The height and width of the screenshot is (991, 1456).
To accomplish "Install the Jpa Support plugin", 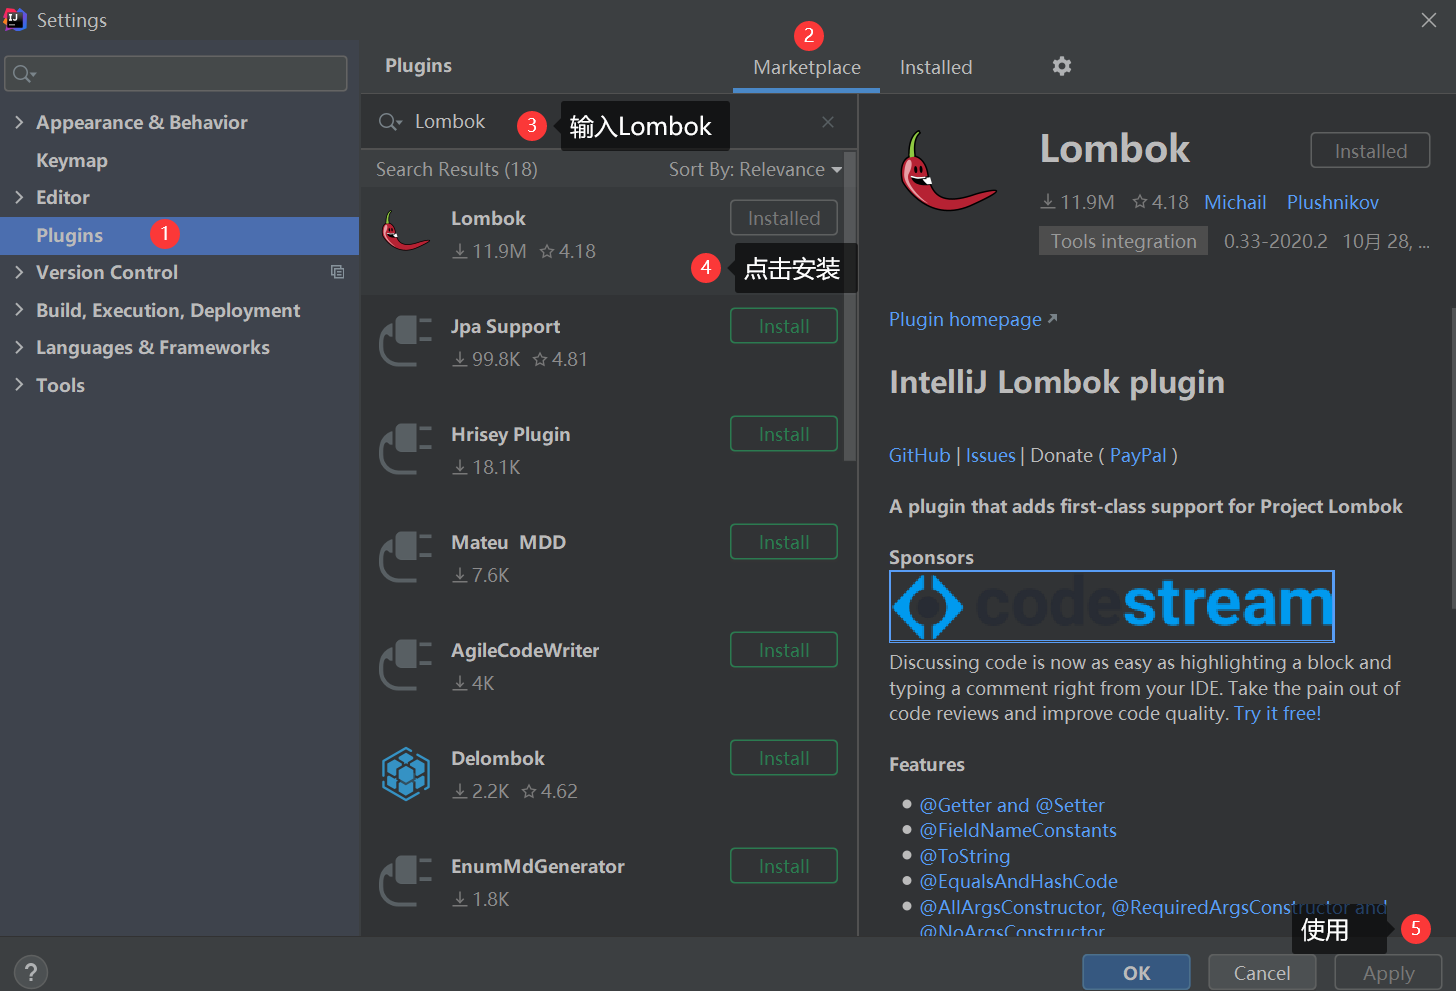I will [783, 325].
